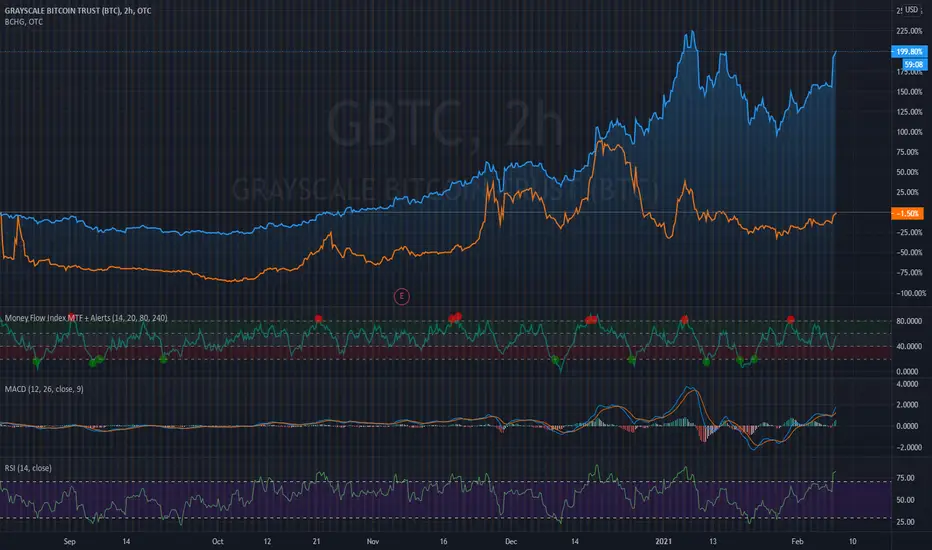The width and height of the screenshot is (932, 550).
Task: Click the -2.0000 MACD scale value
Action: click(907, 448)
